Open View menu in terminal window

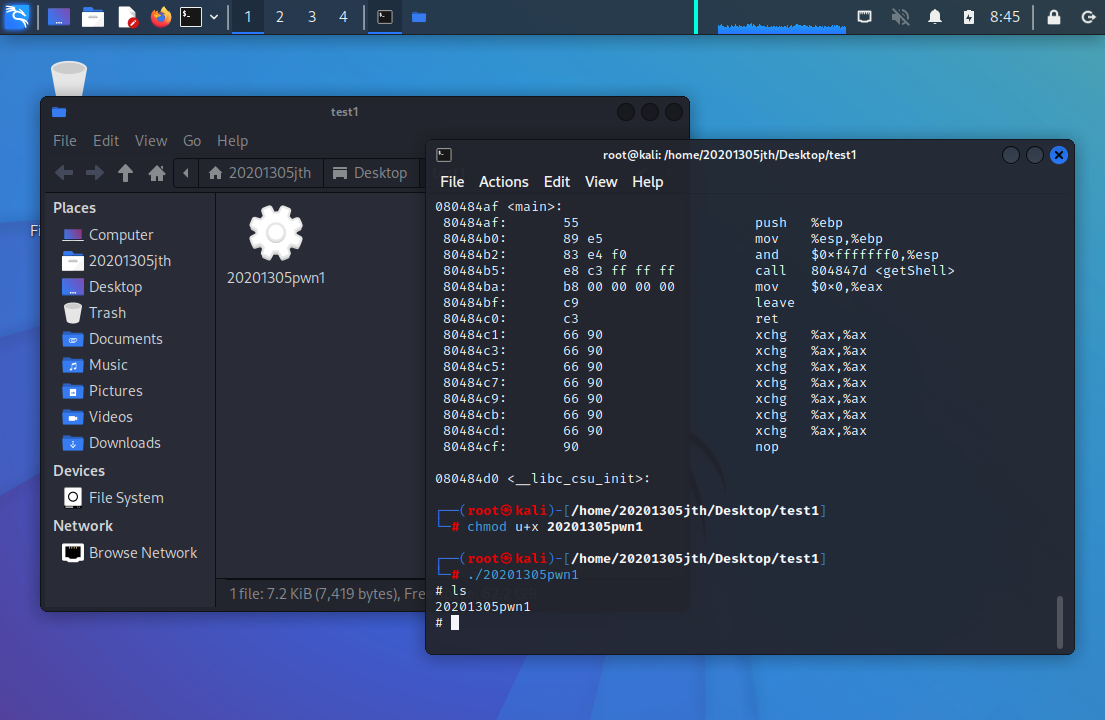pyautogui.click(x=600, y=182)
